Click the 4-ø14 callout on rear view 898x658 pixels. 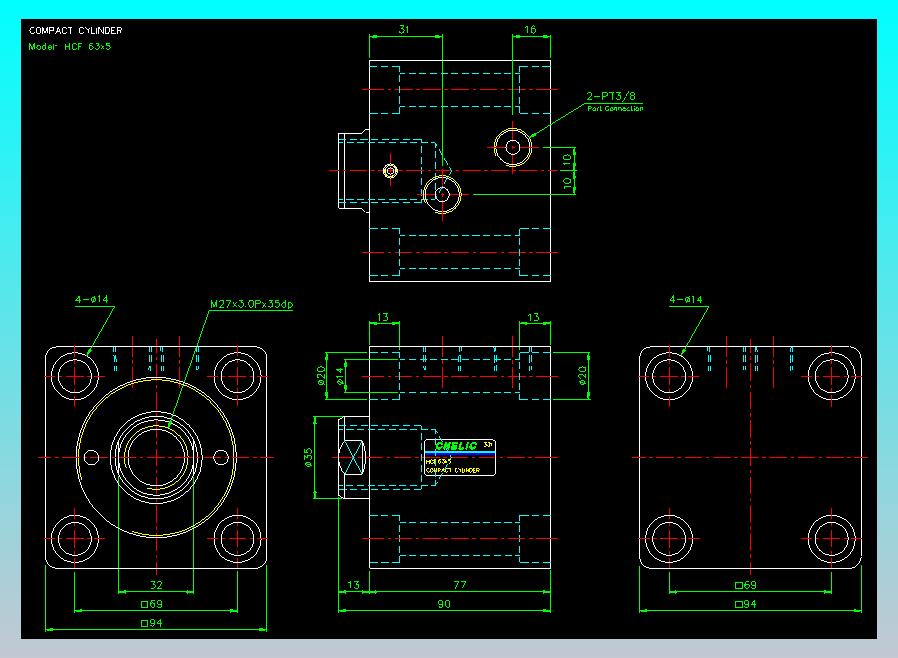(686, 299)
